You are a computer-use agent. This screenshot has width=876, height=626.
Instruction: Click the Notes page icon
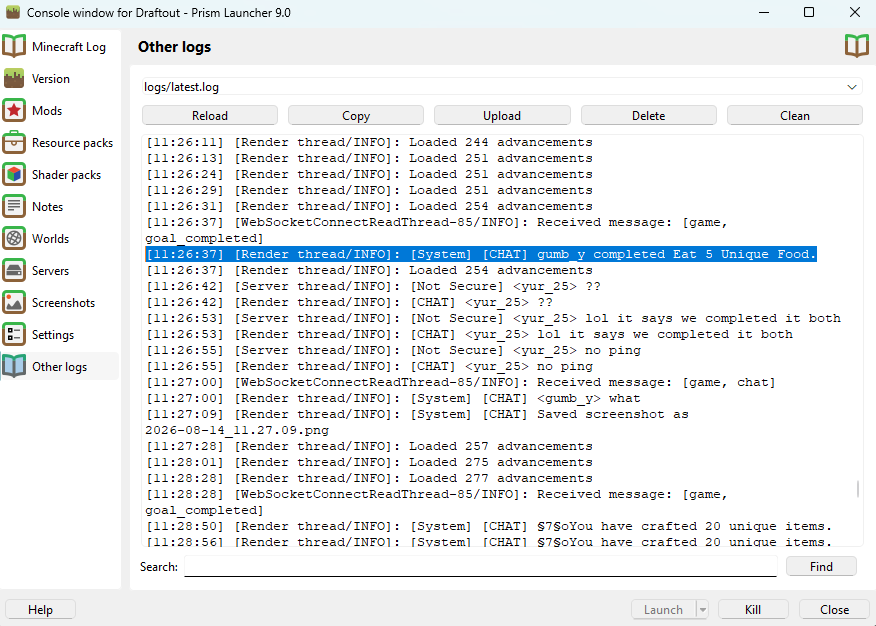(x=14, y=207)
